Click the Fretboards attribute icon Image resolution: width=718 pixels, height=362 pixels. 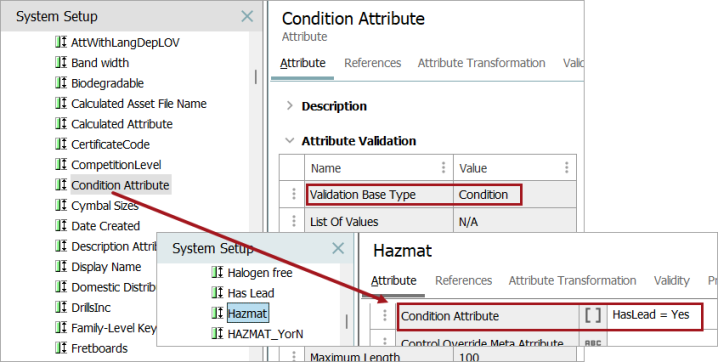click(61, 348)
